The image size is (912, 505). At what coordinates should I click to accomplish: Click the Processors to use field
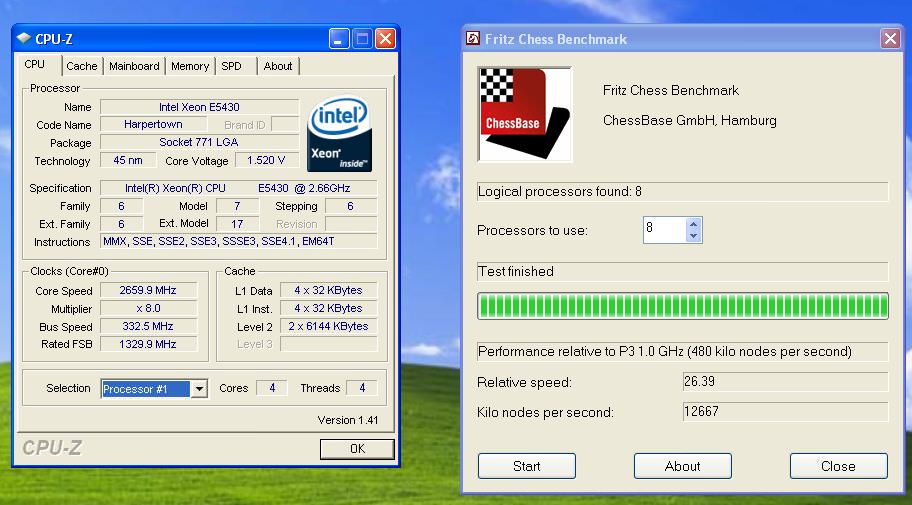664,230
